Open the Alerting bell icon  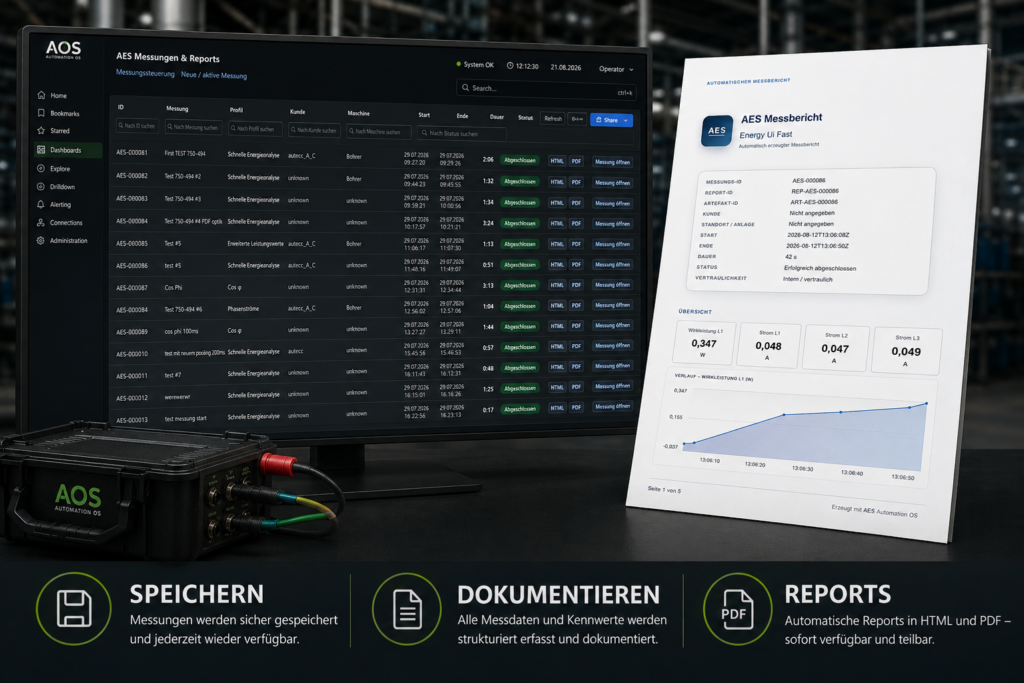tap(41, 204)
